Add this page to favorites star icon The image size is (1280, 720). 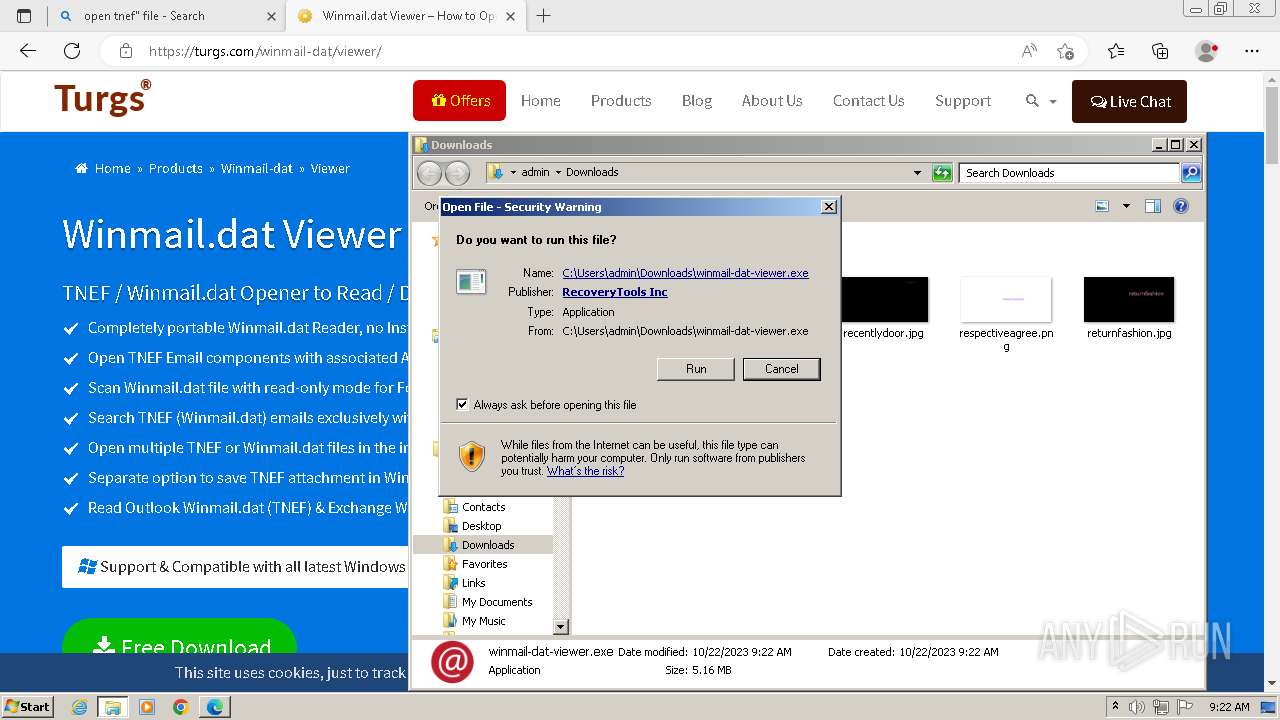click(x=1065, y=51)
